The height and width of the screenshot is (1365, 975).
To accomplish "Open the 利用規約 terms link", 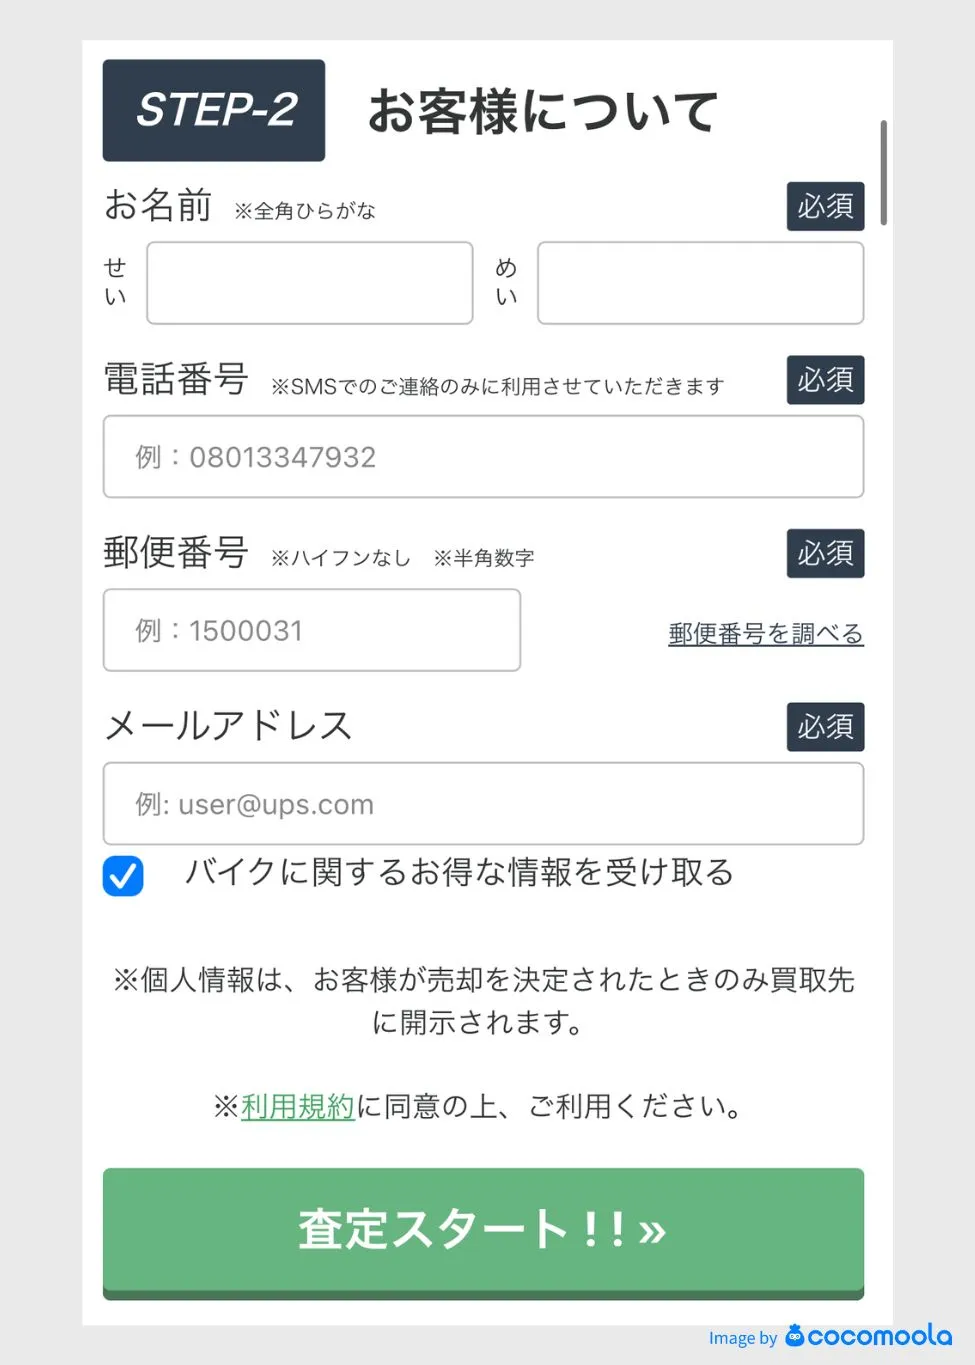I will tap(298, 1106).
